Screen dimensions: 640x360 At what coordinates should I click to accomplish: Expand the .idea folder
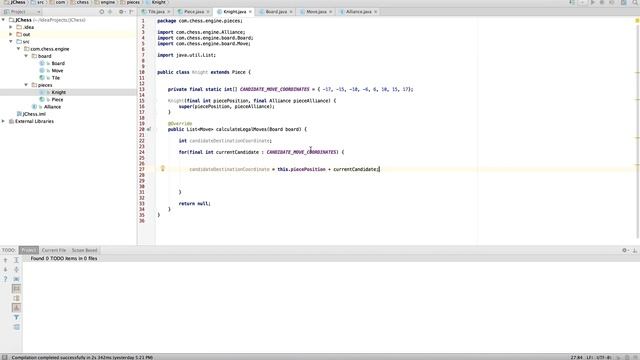coord(11,27)
